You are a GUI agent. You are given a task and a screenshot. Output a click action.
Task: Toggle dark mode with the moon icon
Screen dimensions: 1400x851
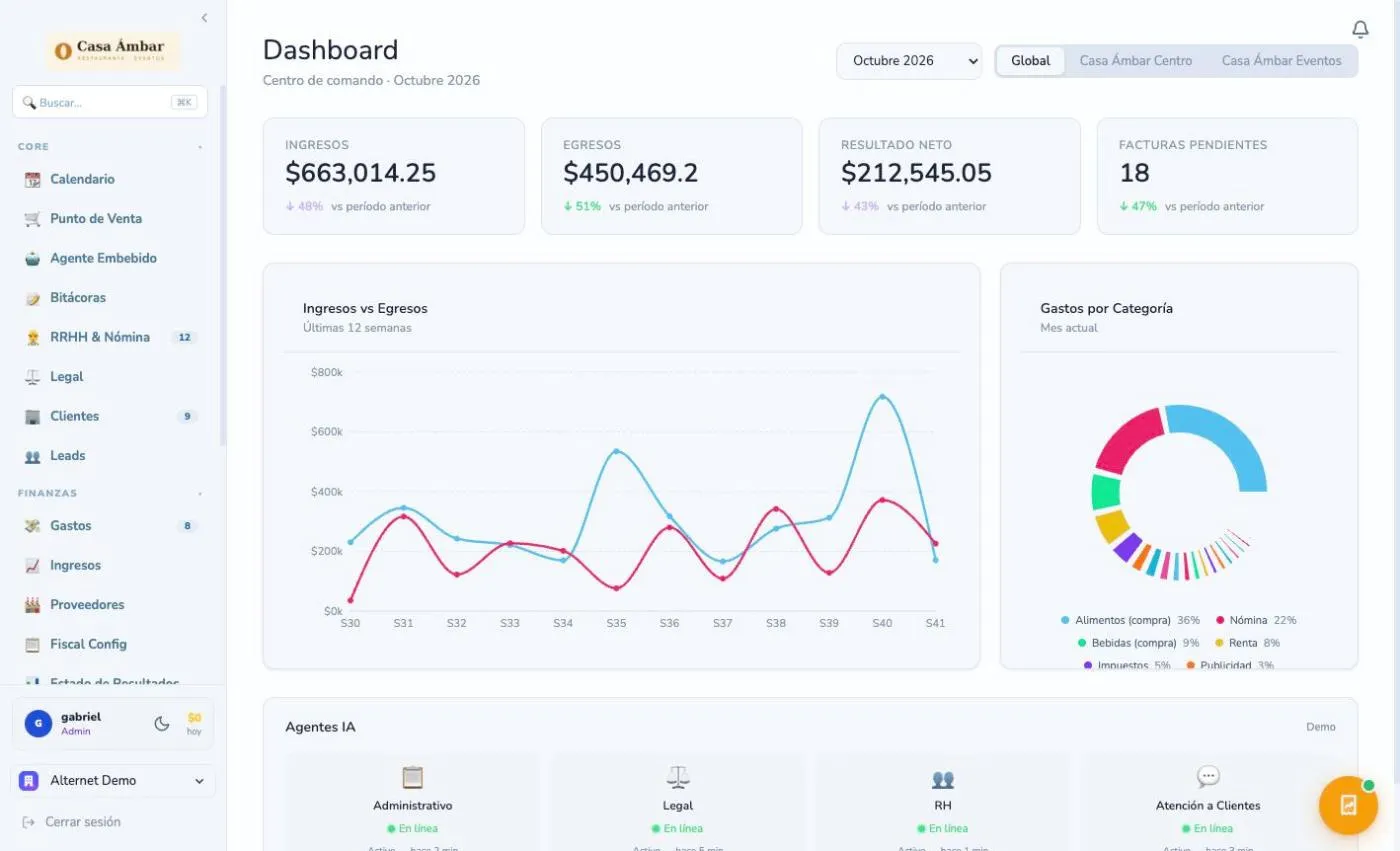tap(161, 723)
